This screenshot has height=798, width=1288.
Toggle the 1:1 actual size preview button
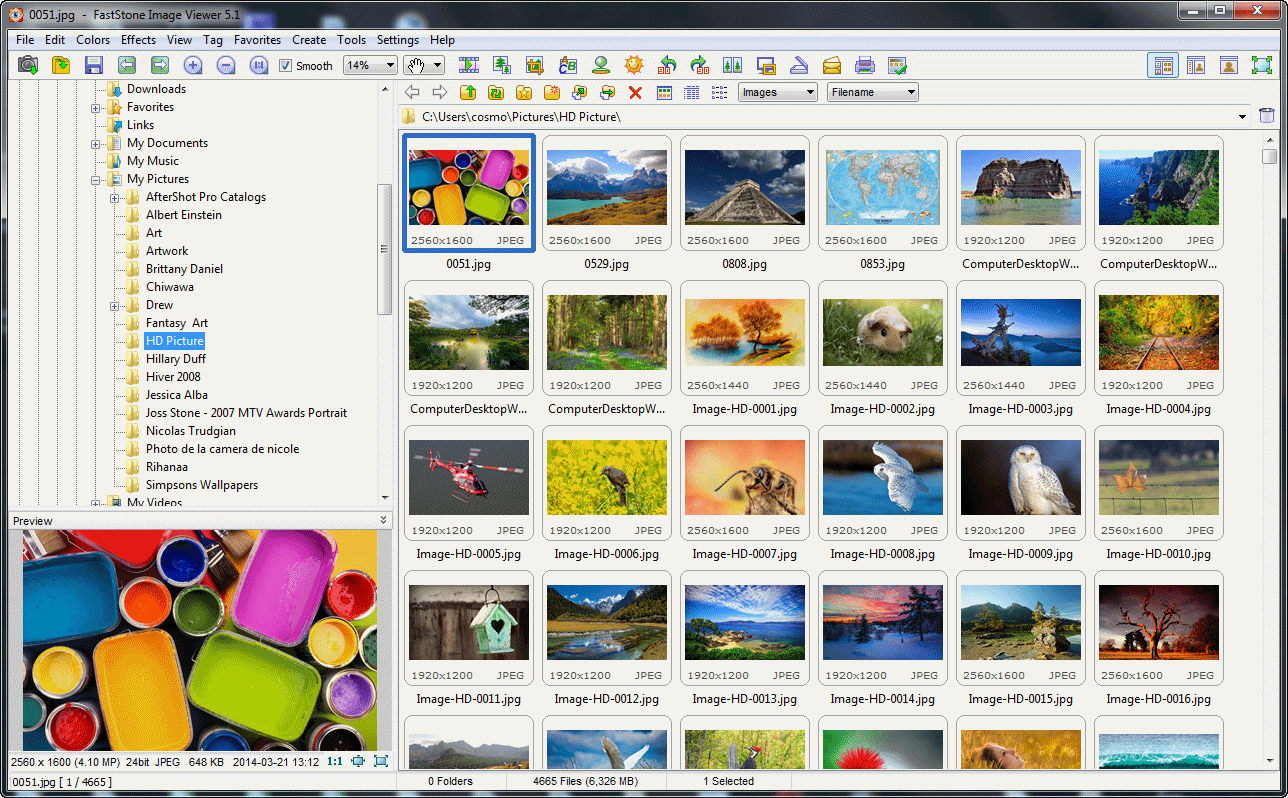pos(335,761)
